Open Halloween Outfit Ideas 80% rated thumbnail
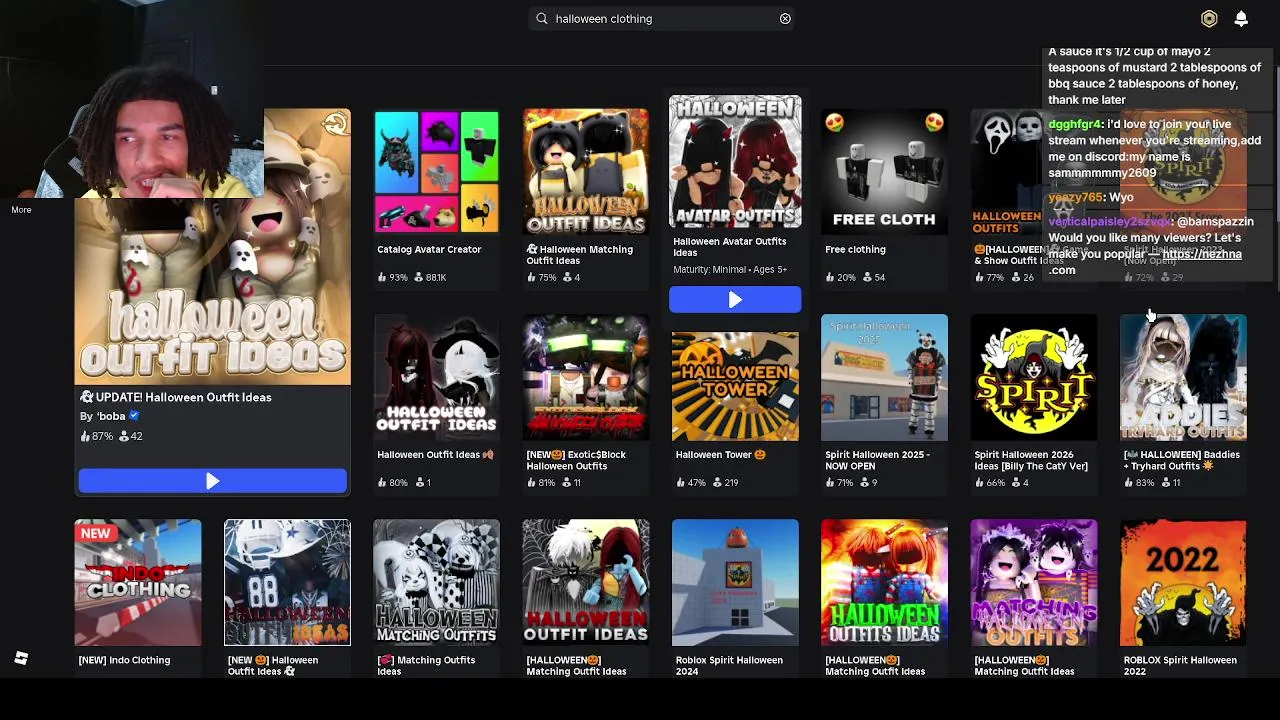The height and width of the screenshot is (720, 1280). (436, 378)
